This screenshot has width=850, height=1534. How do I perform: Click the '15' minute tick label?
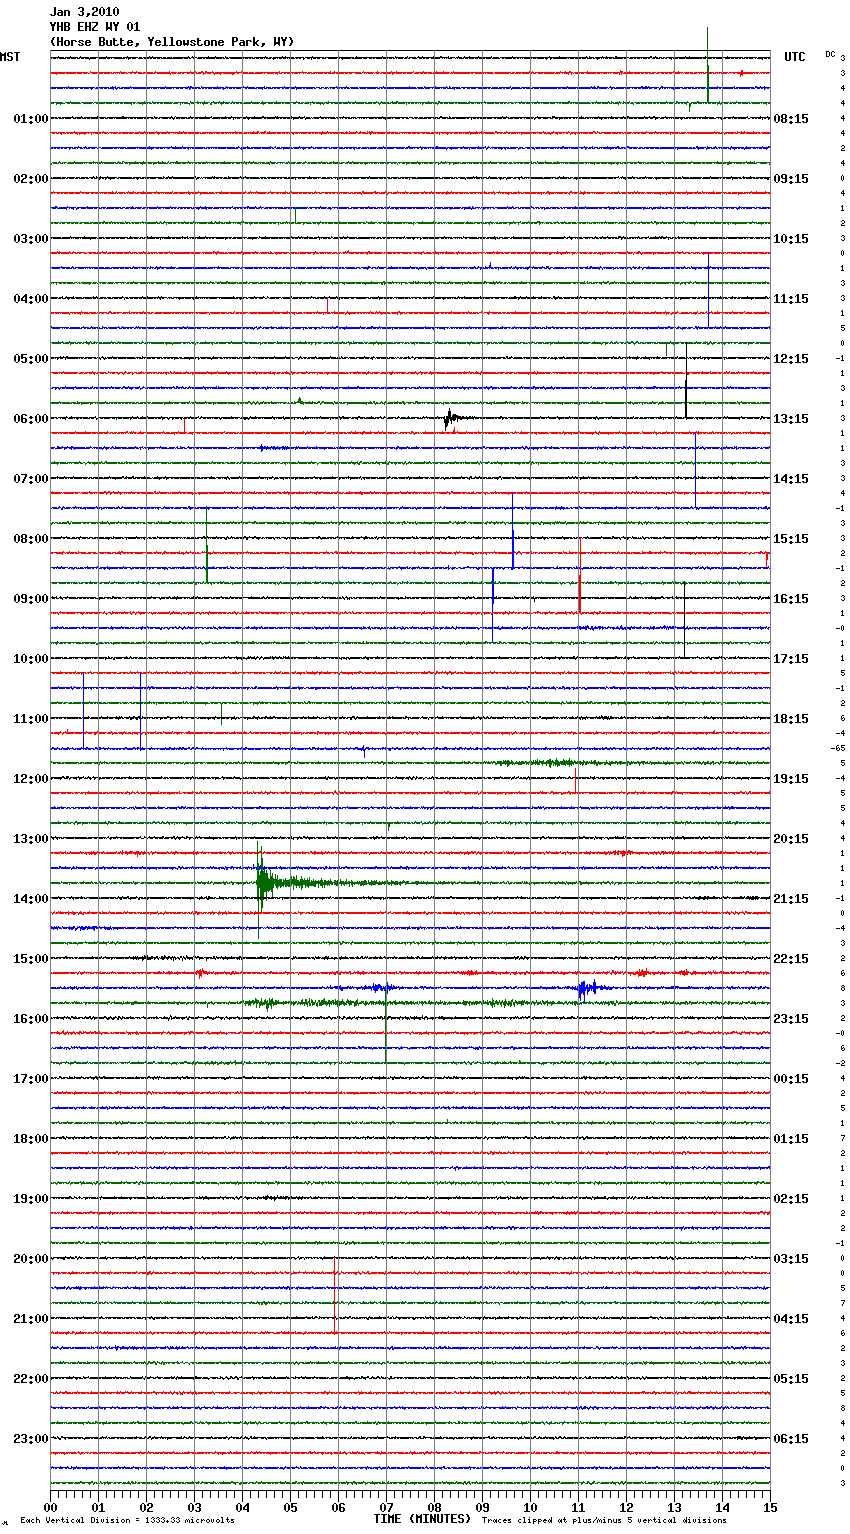[x=769, y=1507]
